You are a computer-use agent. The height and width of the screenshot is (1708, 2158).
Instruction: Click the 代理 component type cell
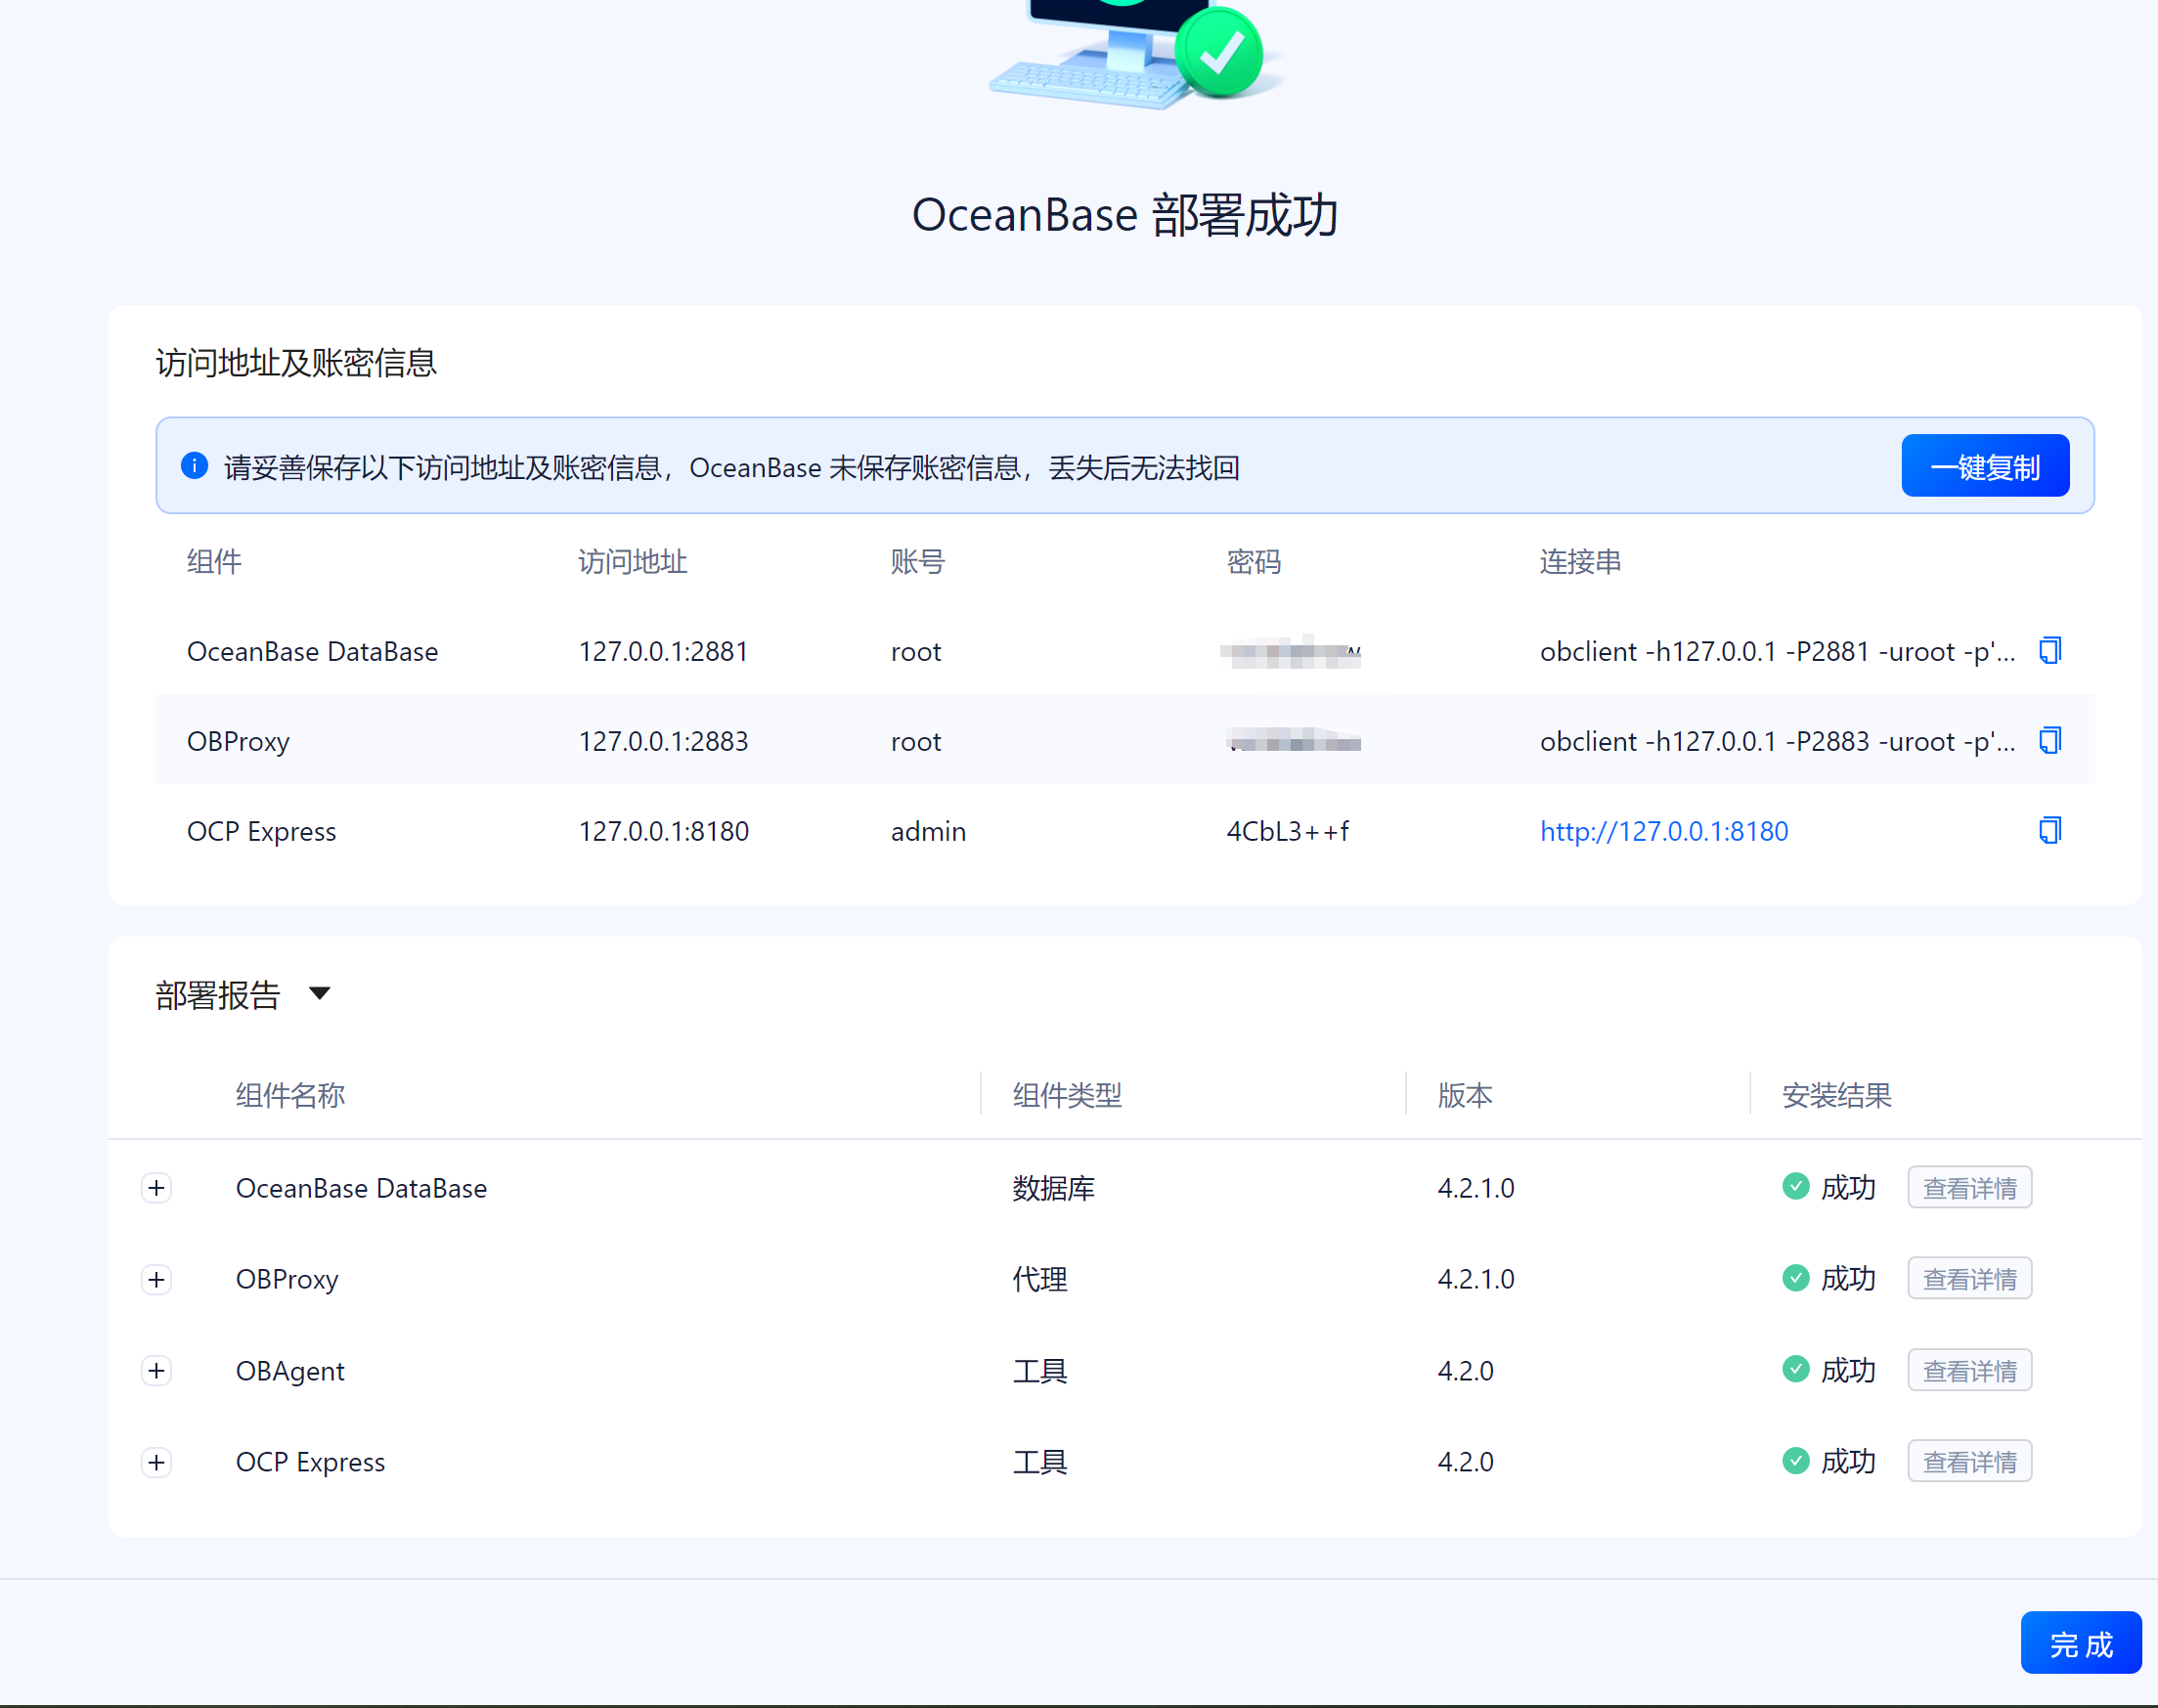pos(1040,1279)
